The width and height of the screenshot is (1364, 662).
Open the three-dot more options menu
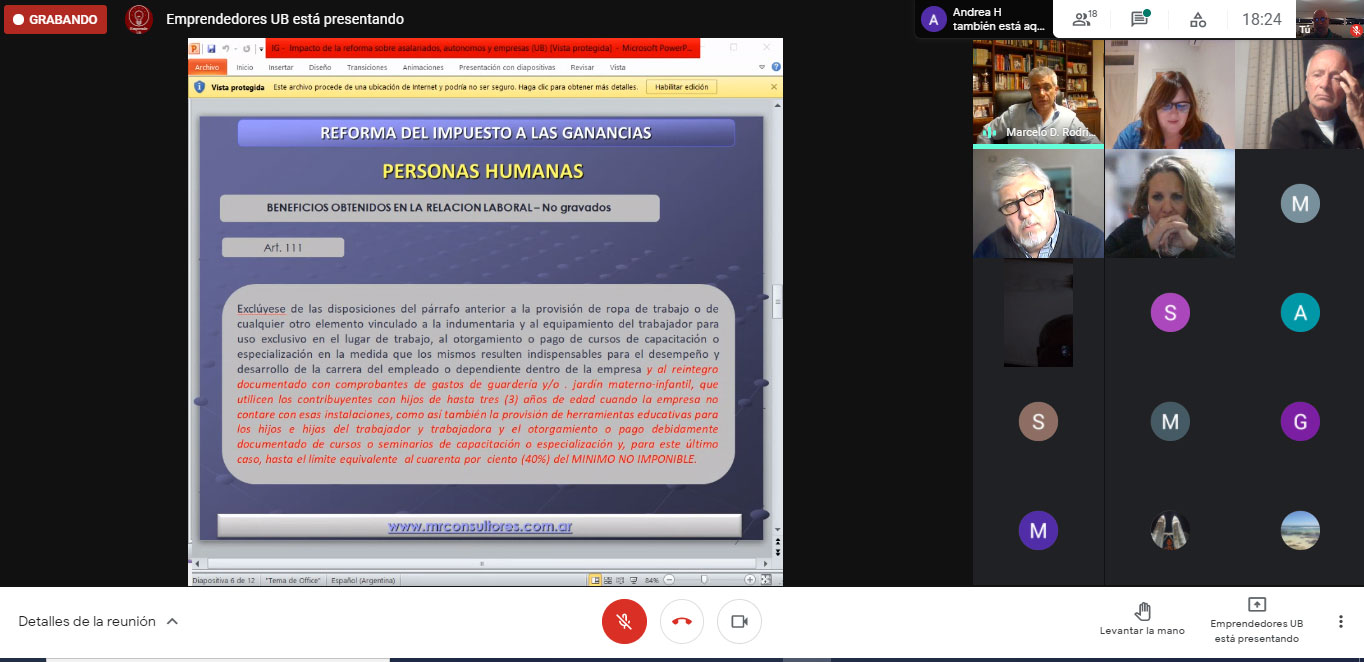pyautogui.click(x=1340, y=621)
